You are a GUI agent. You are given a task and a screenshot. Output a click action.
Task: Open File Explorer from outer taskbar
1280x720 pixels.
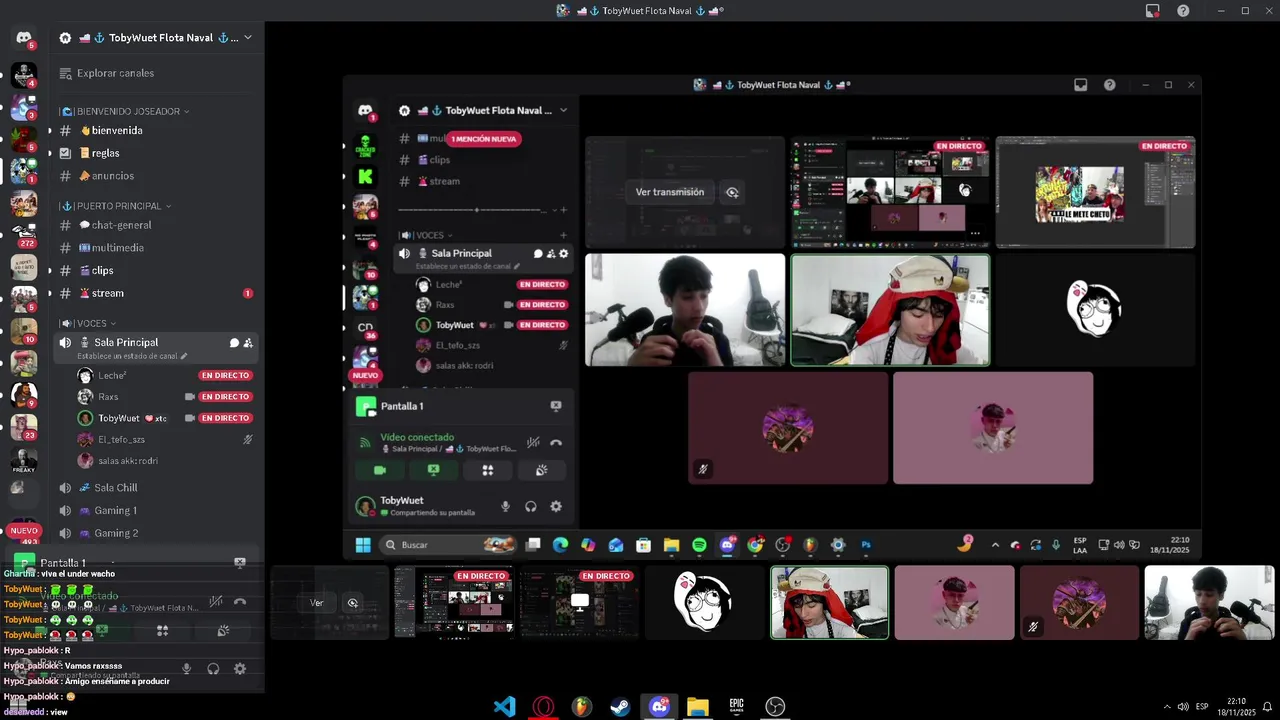698,707
